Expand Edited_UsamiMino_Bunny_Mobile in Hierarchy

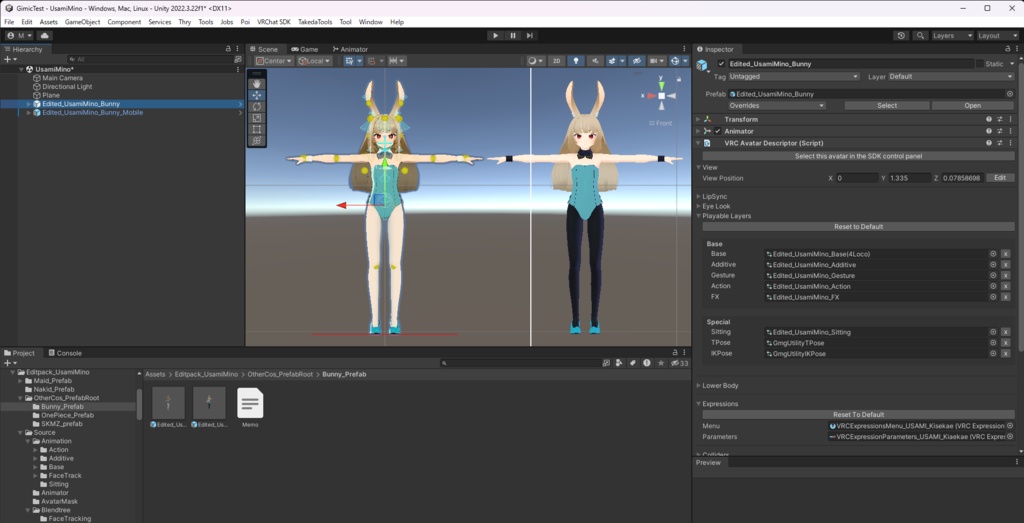tap(28, 113)
